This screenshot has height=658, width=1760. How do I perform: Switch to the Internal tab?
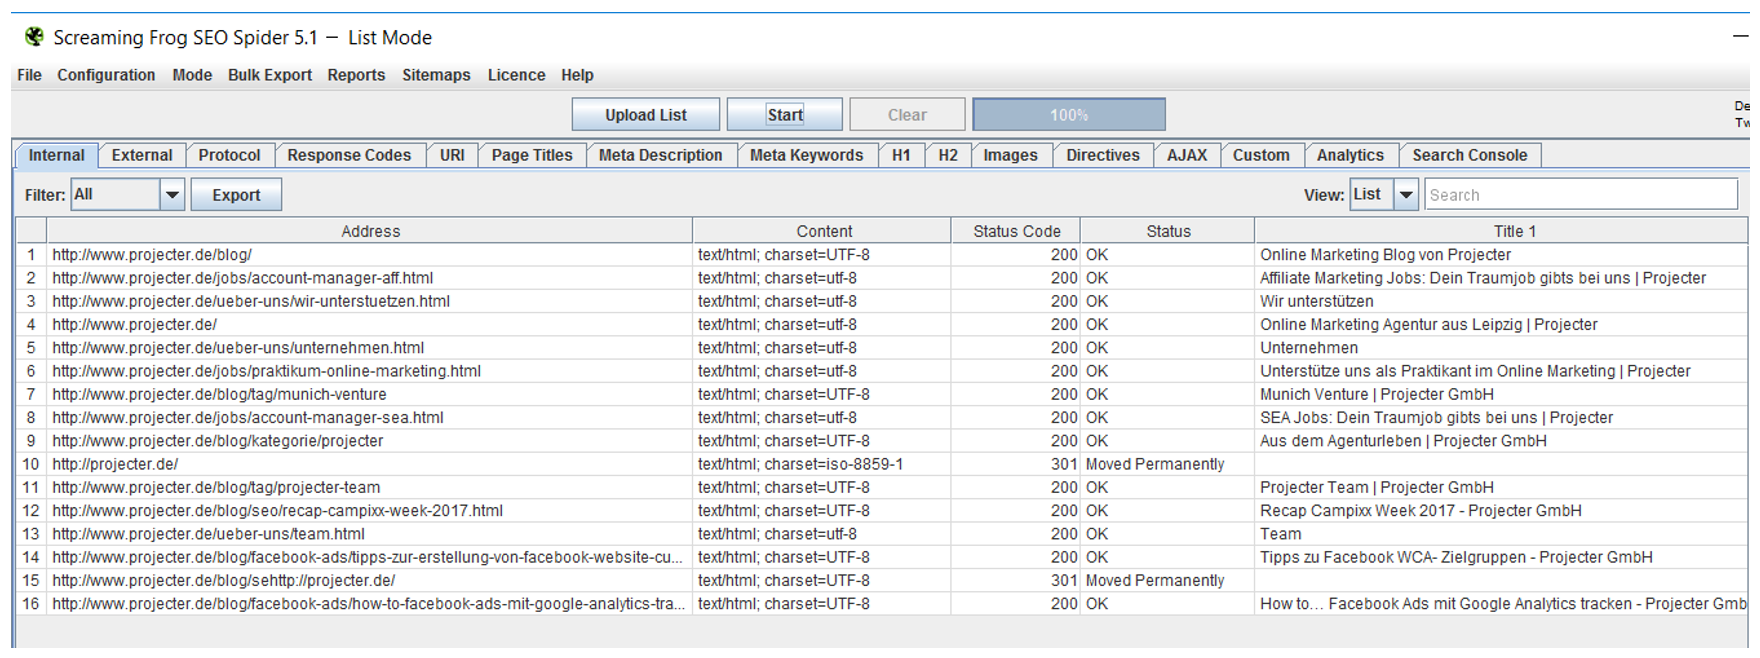[56, 155]
